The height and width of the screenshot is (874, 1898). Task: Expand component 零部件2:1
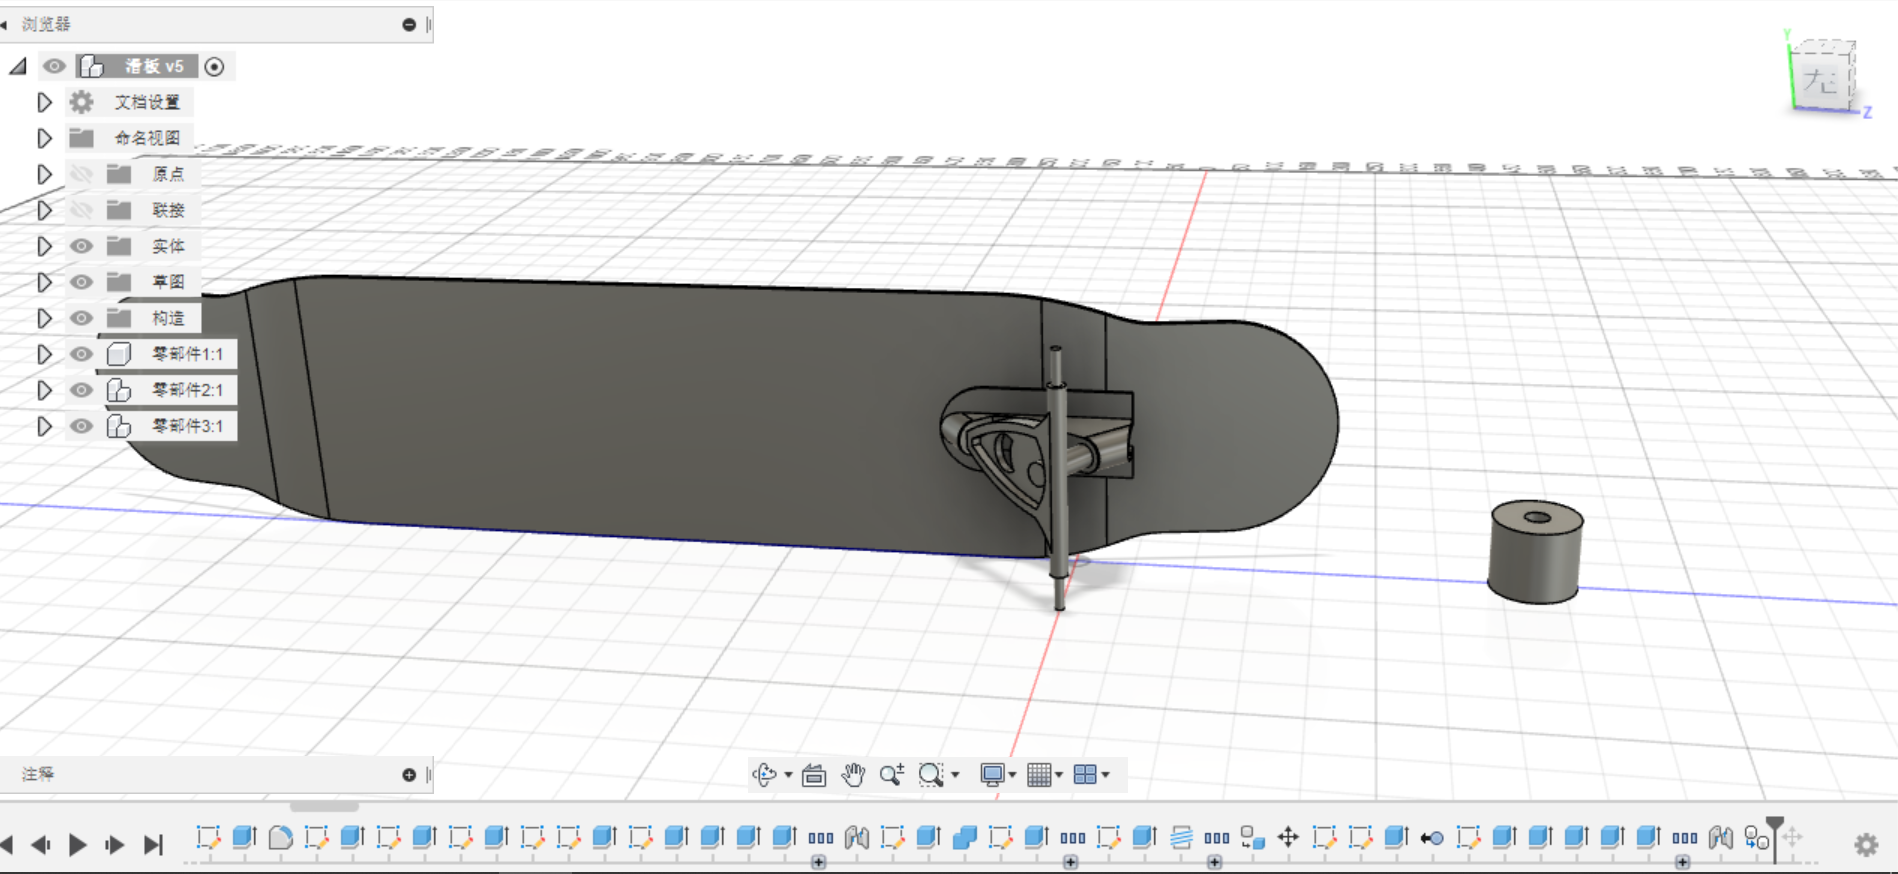44,390
